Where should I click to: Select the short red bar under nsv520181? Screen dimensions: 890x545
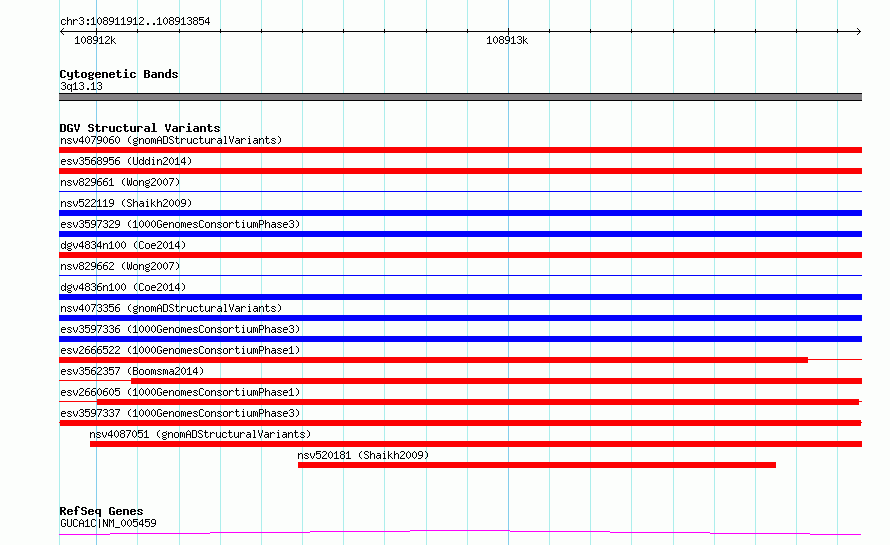coord(537,465)
